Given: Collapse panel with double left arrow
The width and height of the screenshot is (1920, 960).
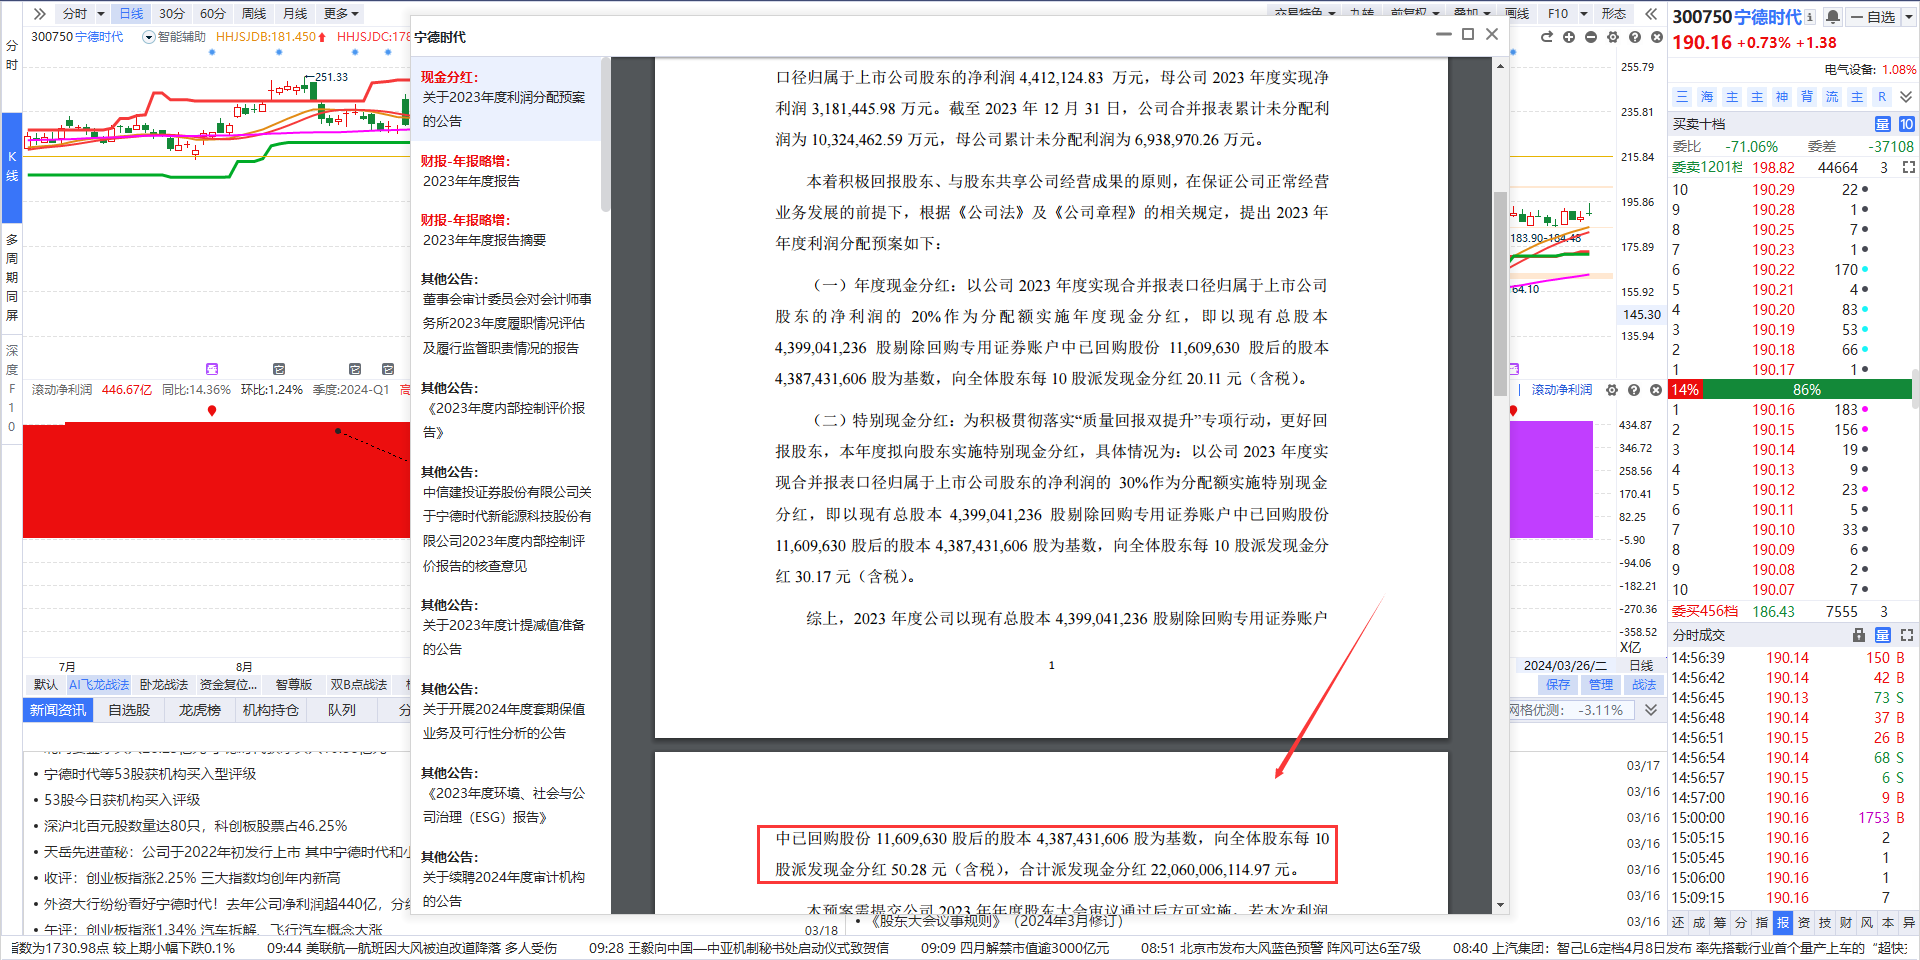Looking at the screenshot, I should point(1651,14).
